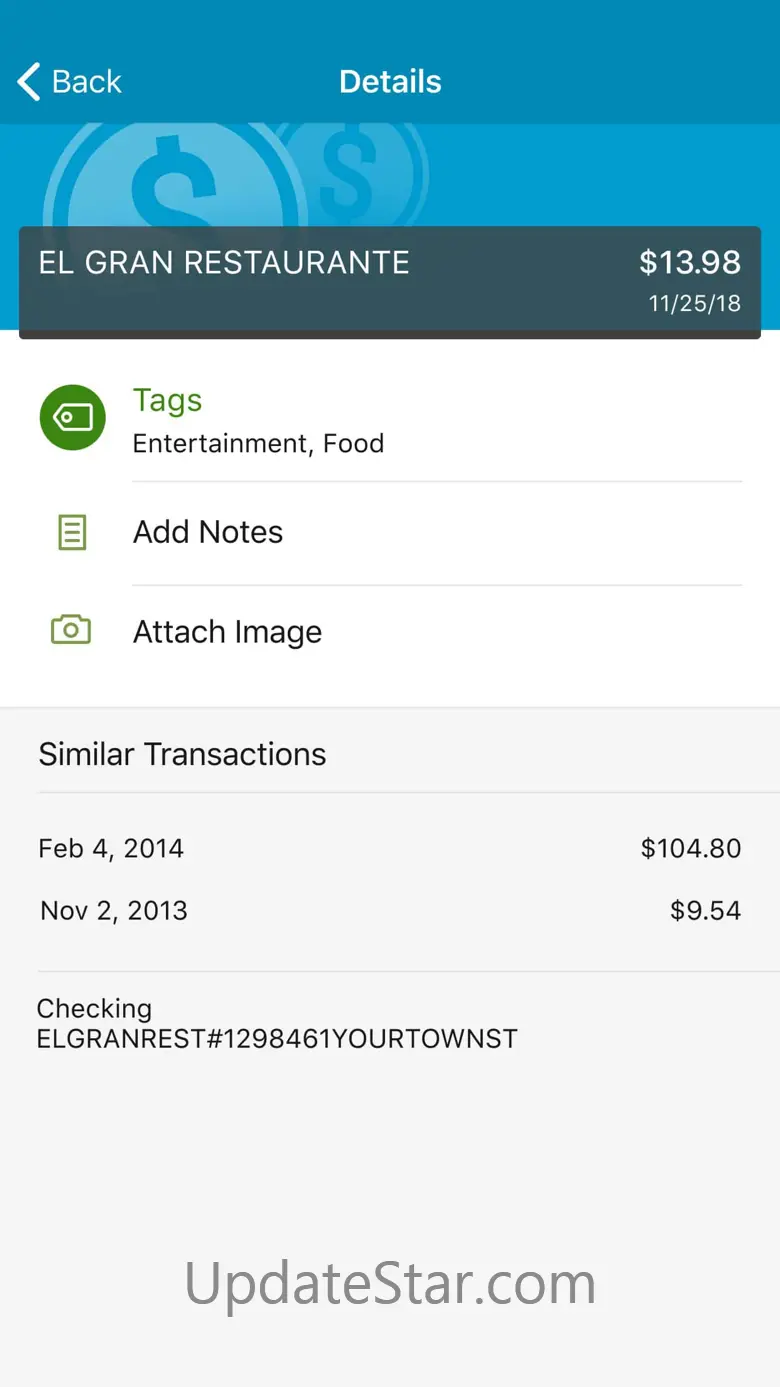Choose the Attach Image option
Image resolution: width=780 pixels, height=1387 pixels.
[x=227, y=632]
